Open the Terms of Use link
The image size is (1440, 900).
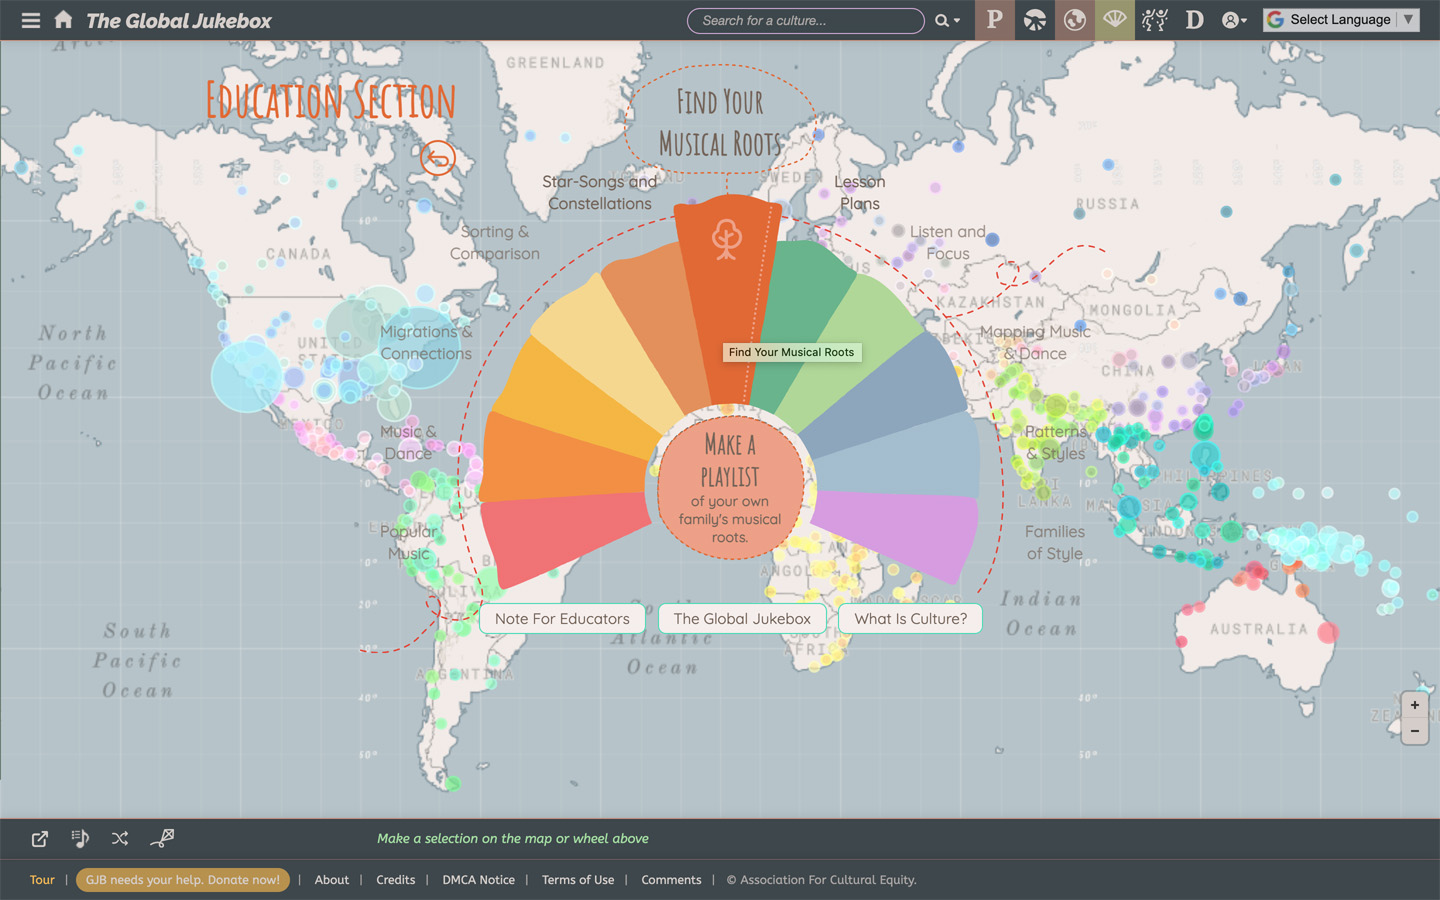point(578,880)
